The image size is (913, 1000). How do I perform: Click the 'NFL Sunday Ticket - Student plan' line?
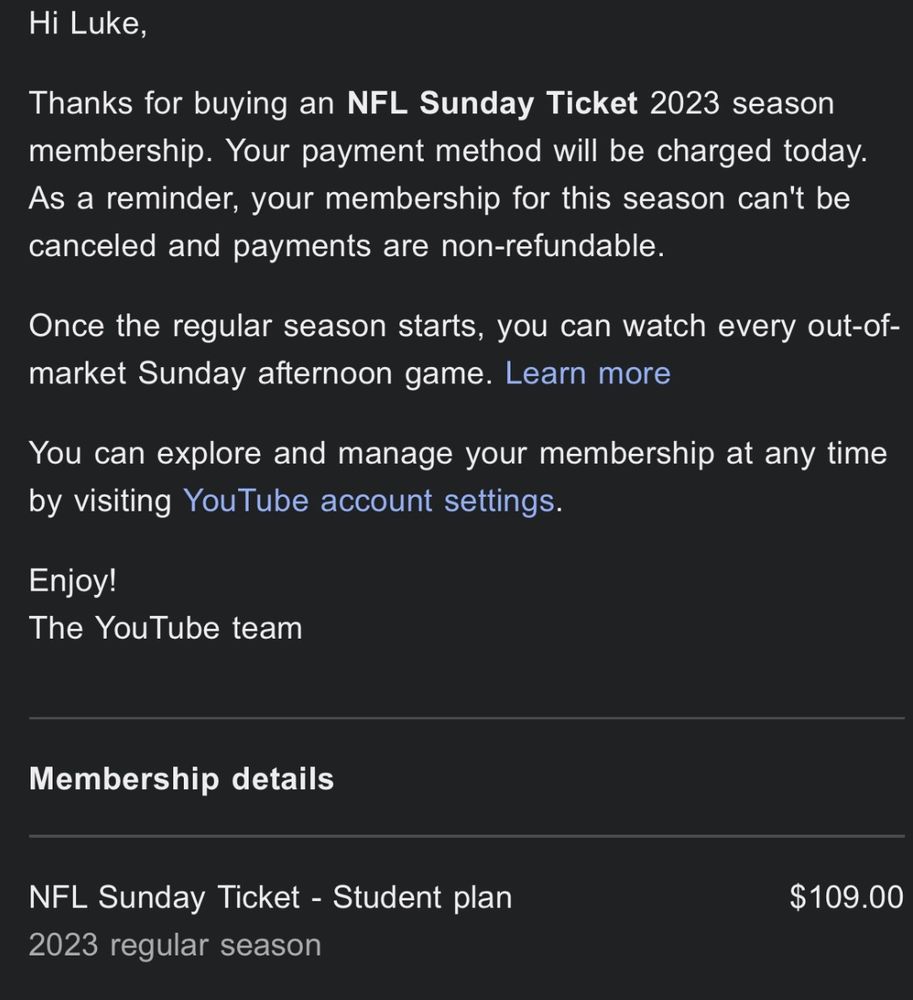pyautogui.click(x=270, y=897)
